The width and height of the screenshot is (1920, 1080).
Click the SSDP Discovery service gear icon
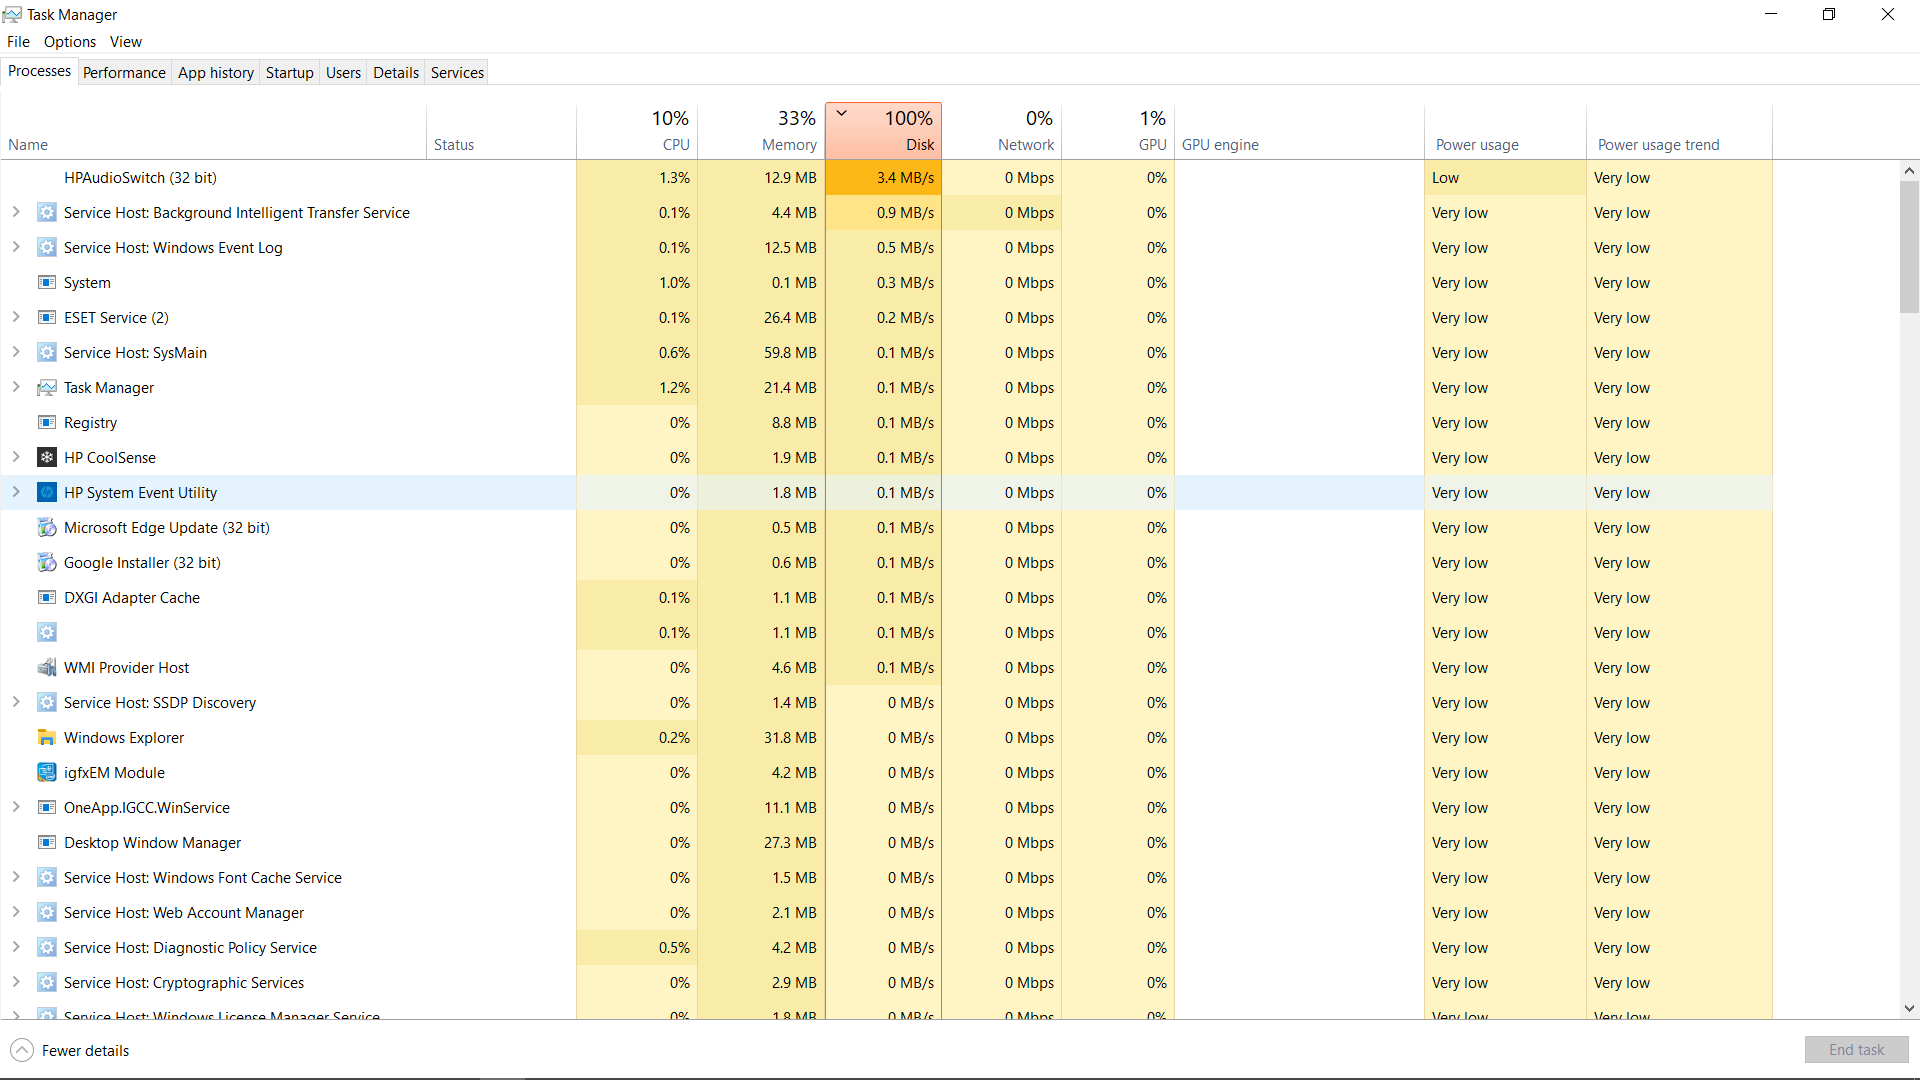coord(47,703)
